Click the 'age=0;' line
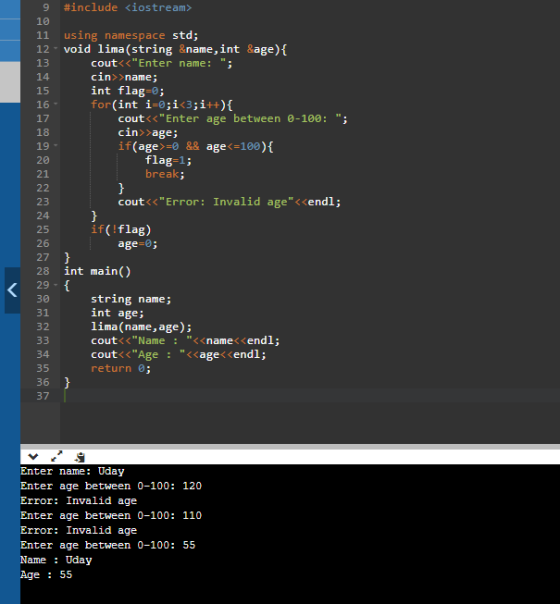 point(138,243)
